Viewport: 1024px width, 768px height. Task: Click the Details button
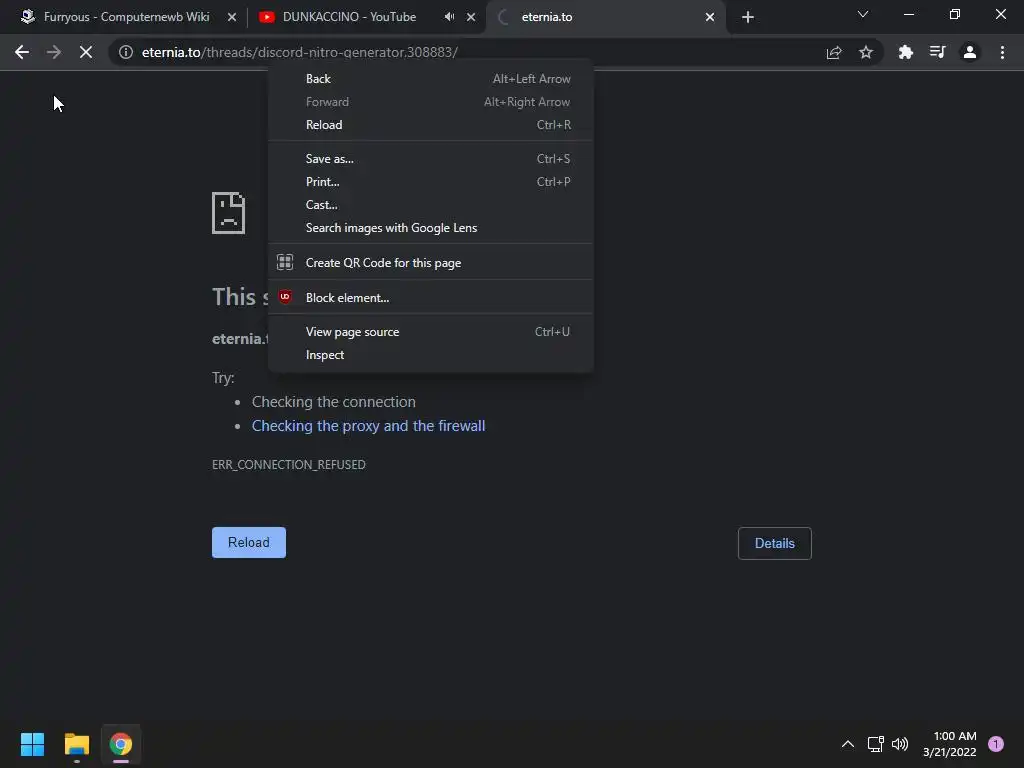coord(775,543)
